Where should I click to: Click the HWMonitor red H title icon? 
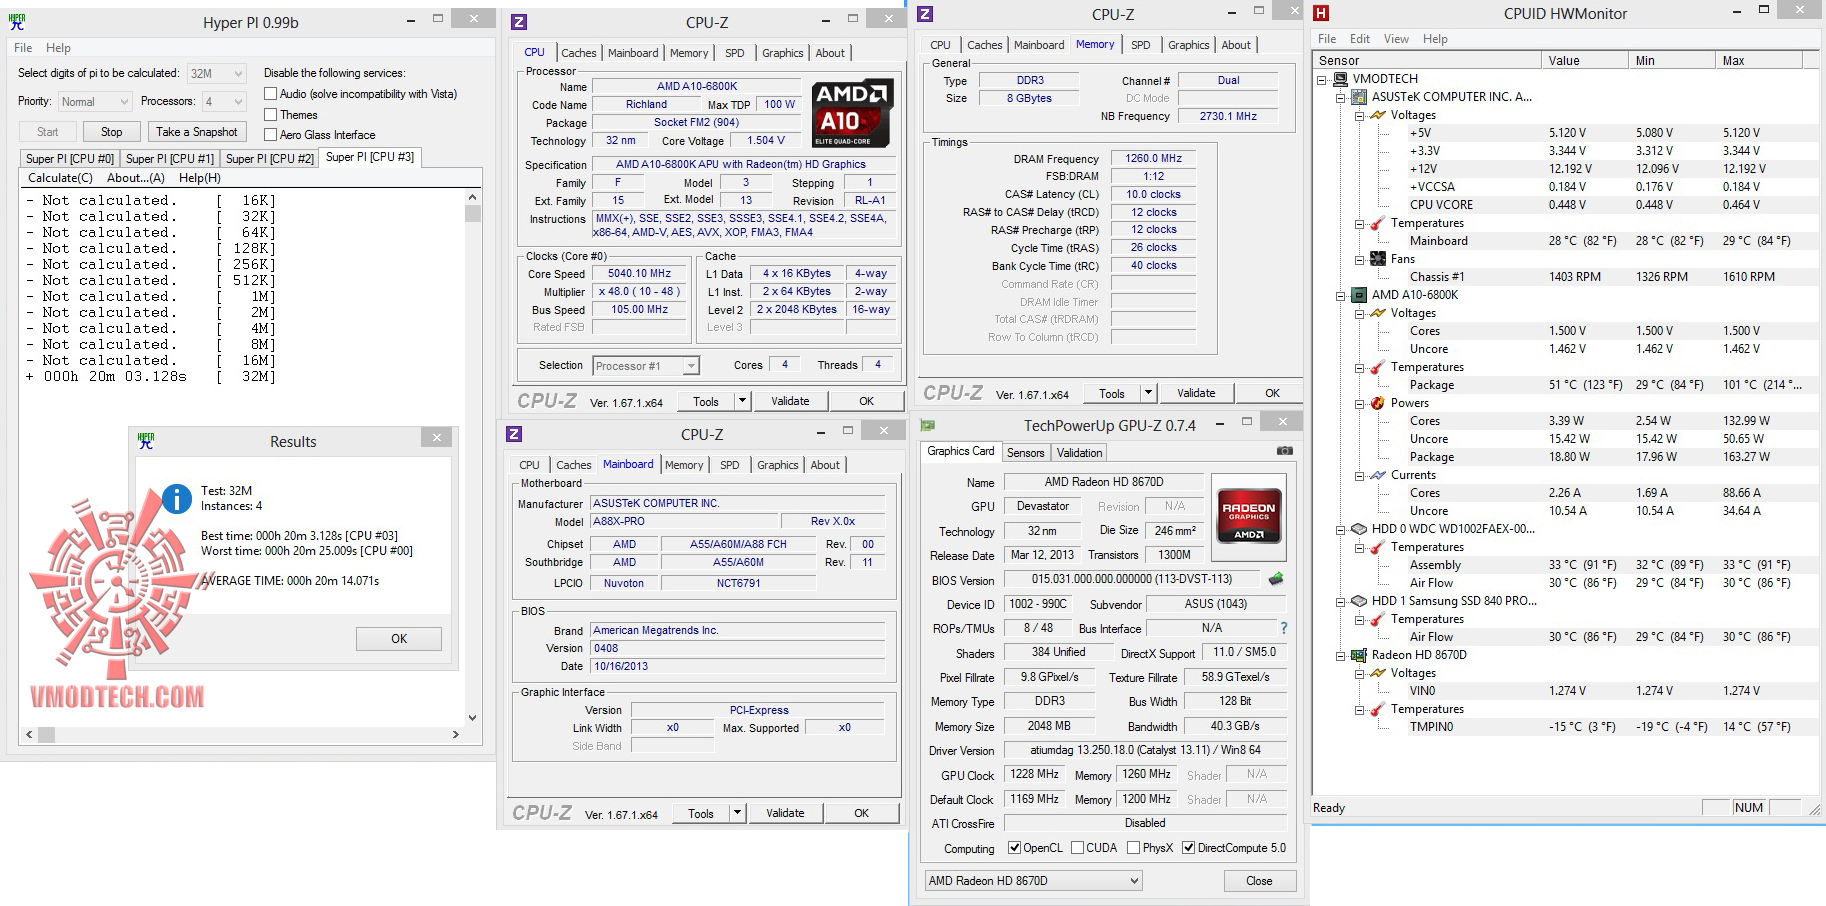click(x=1321, y=13)
